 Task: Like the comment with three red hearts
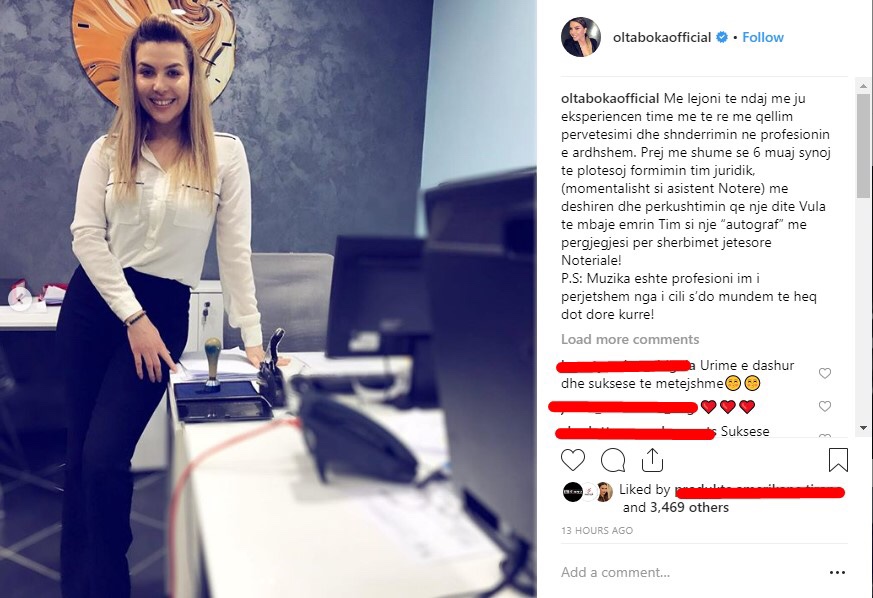pyautogui.click(x=825, y=406)
